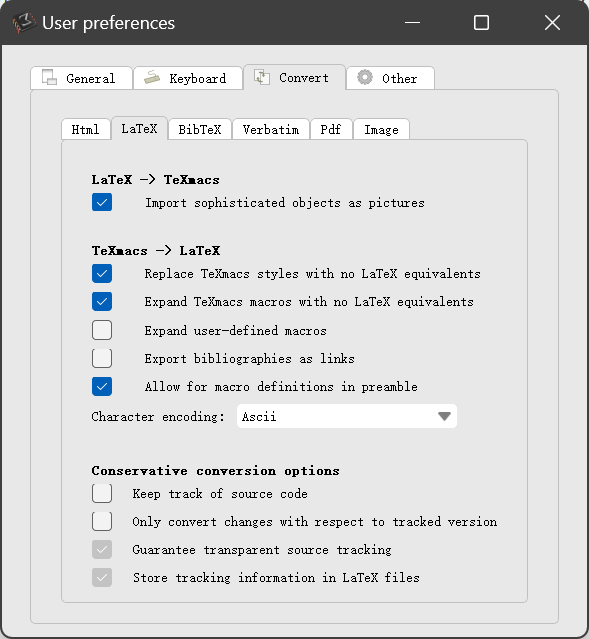
Task: Open the General preferences tab icon
Action: (x=49, y=77)
